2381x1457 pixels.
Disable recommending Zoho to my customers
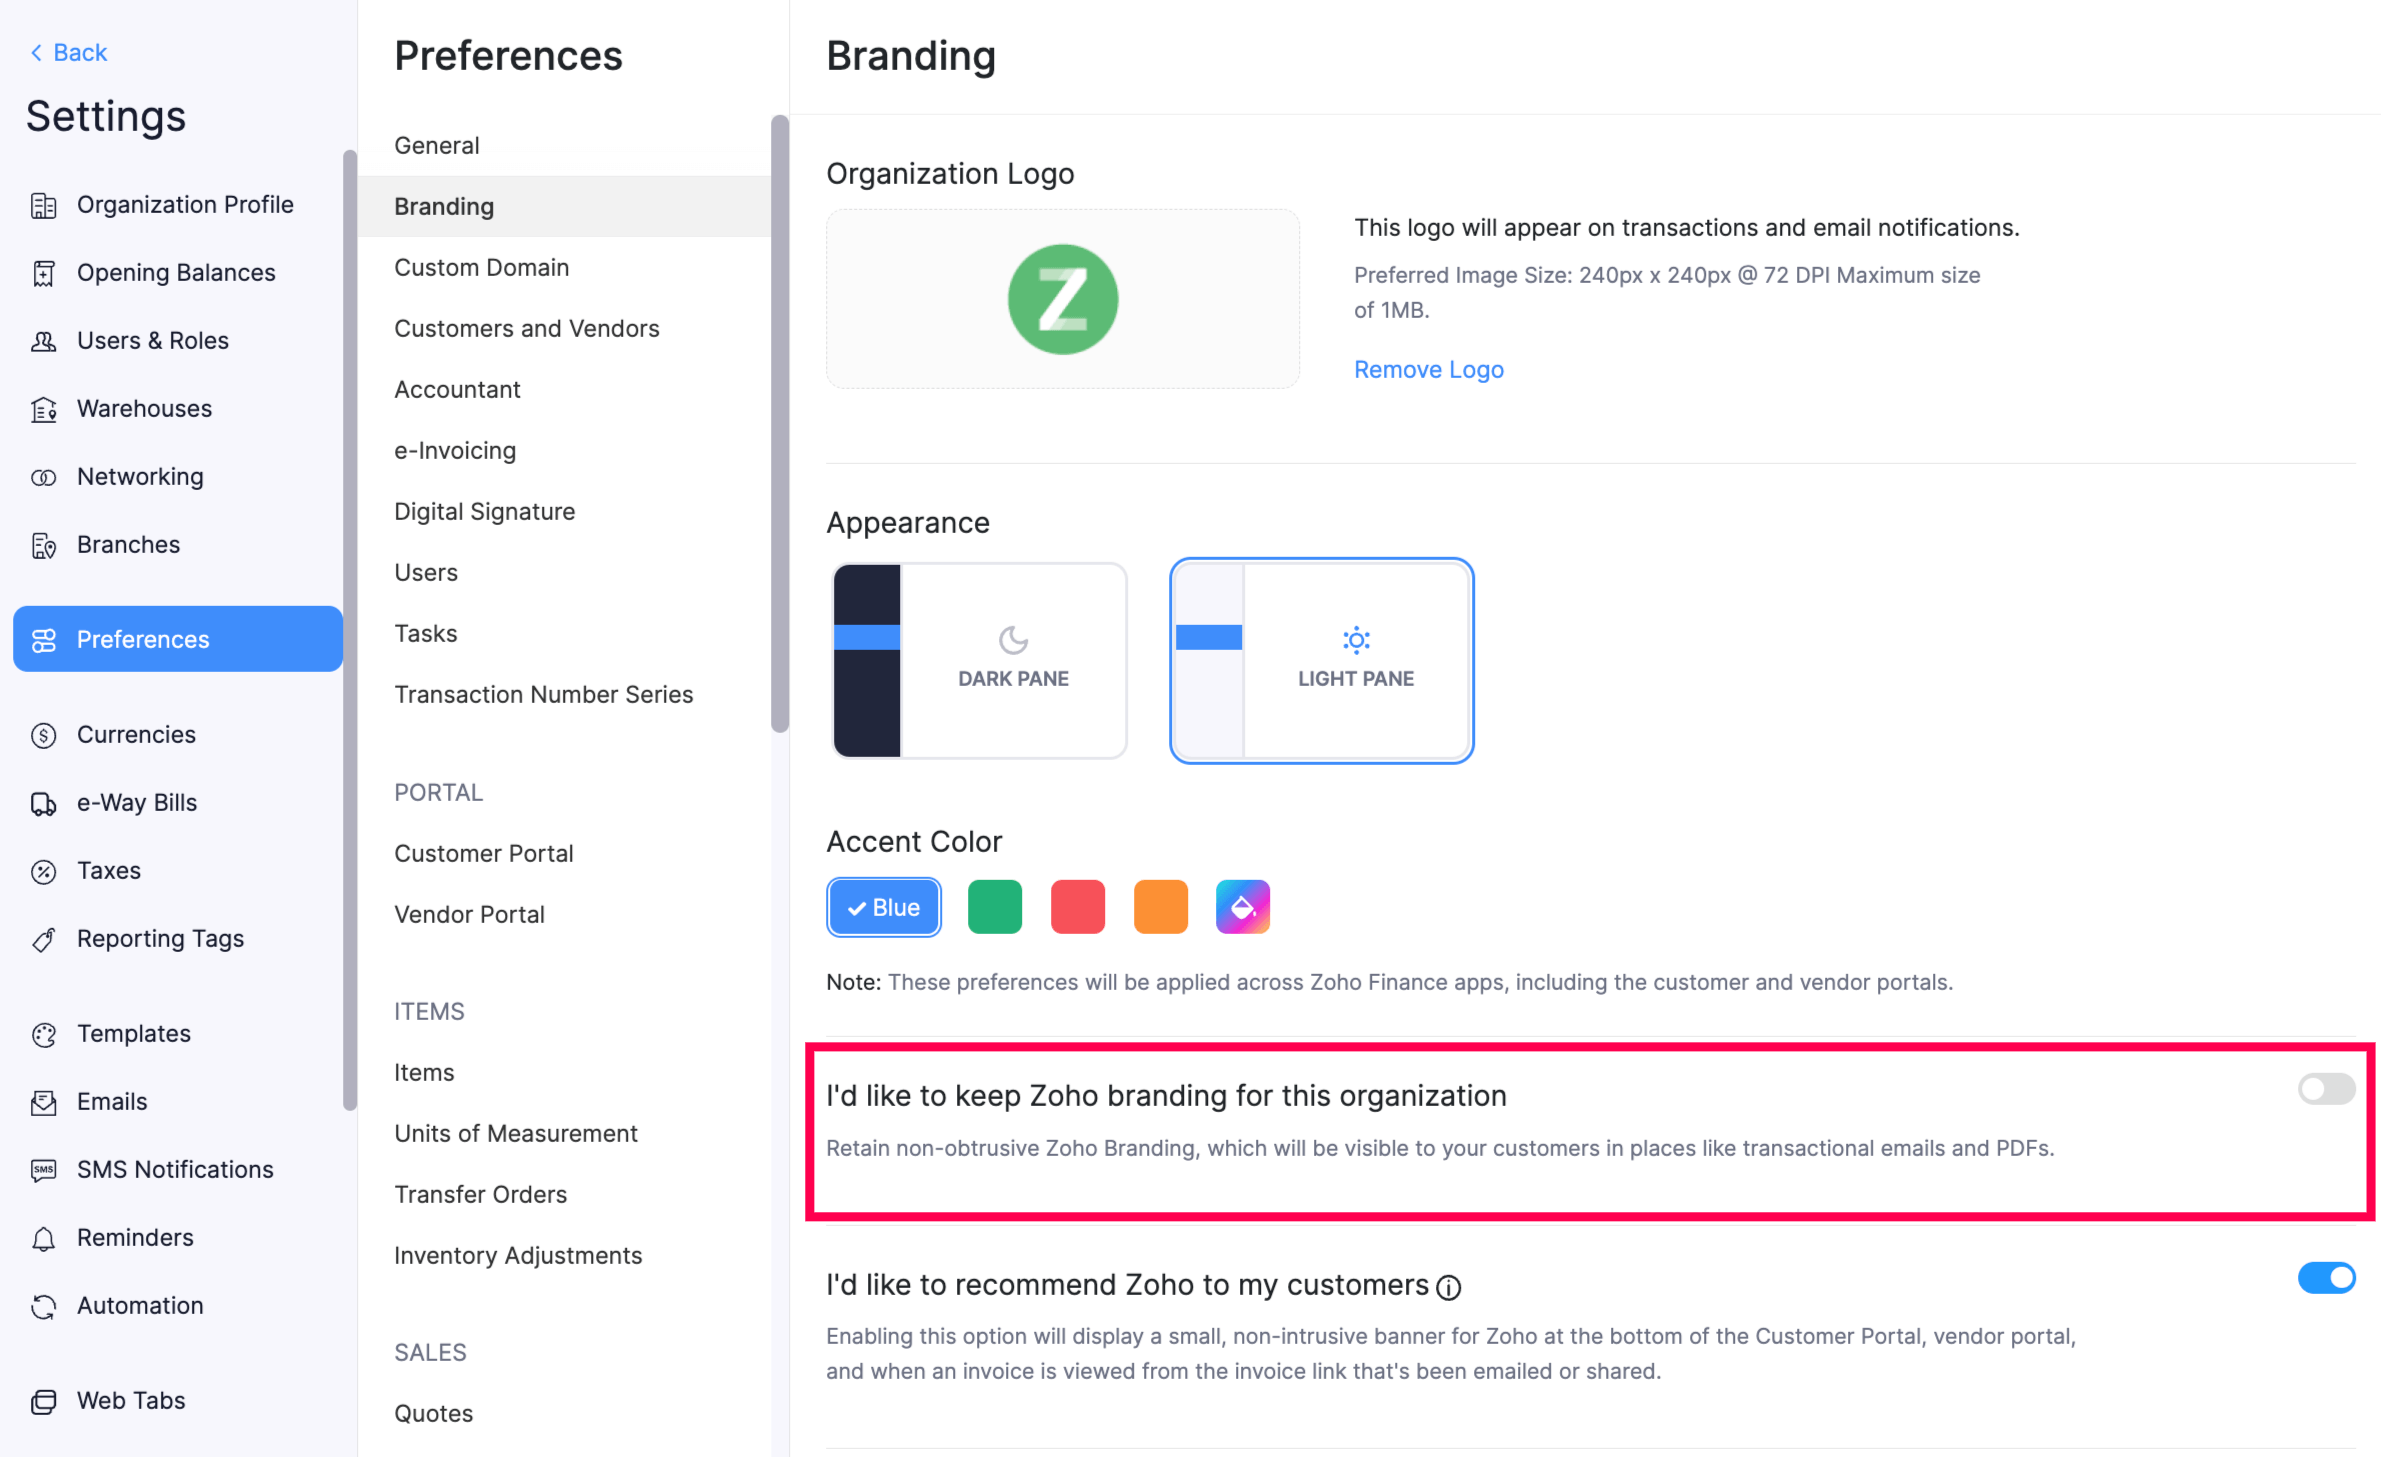click(2325, 1278)
